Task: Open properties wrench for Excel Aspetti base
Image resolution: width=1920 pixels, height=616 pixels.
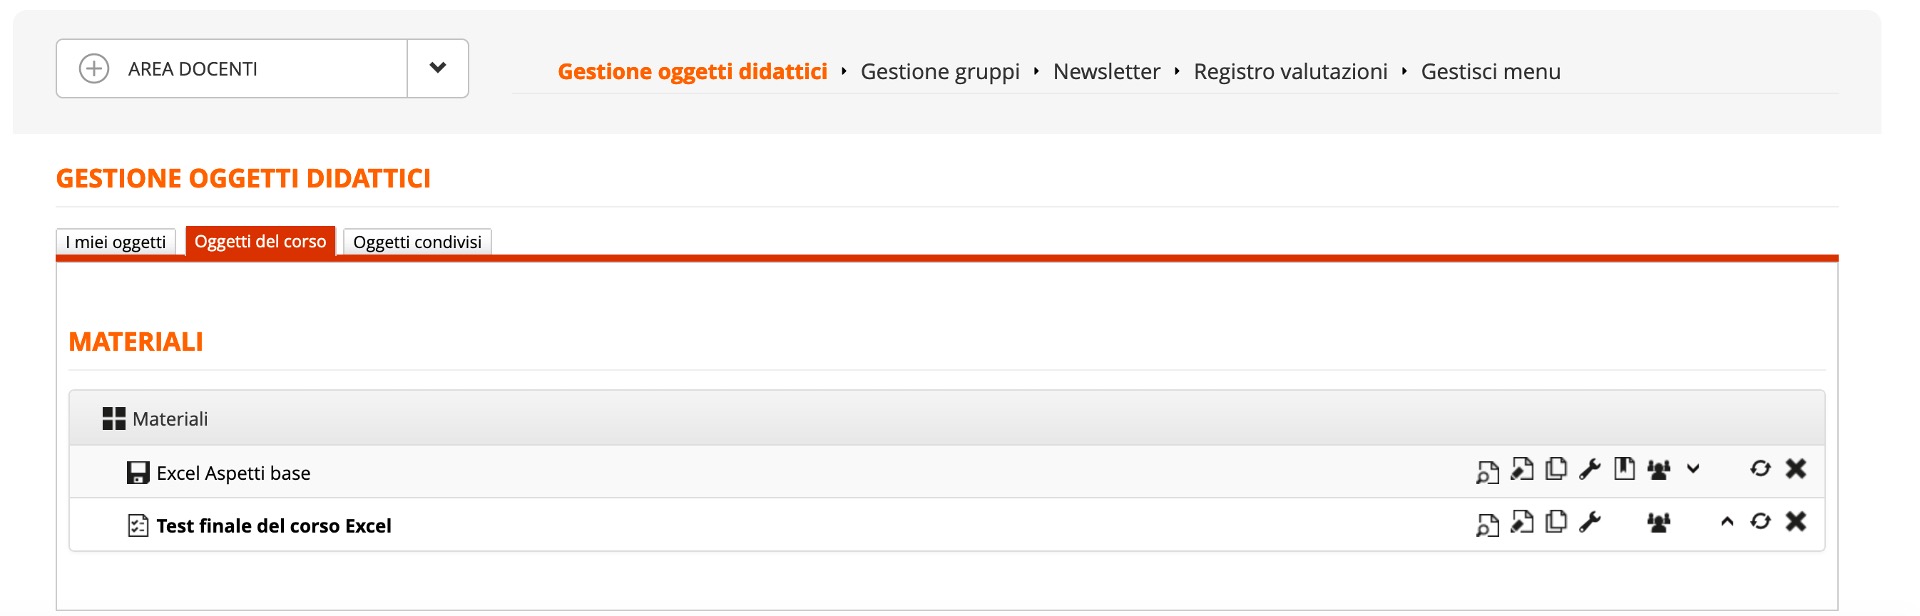Action: coord(1589,470)
